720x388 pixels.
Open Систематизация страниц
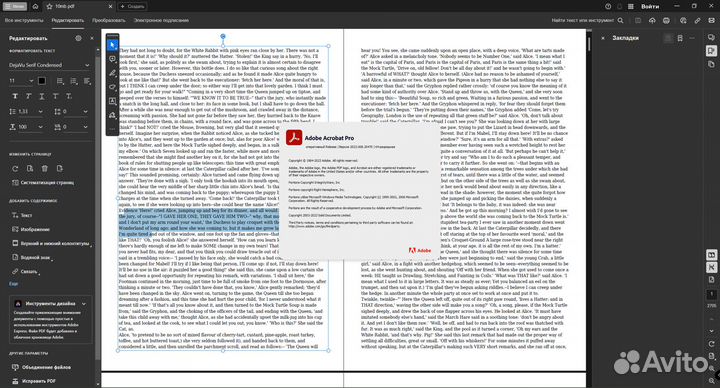42,183
